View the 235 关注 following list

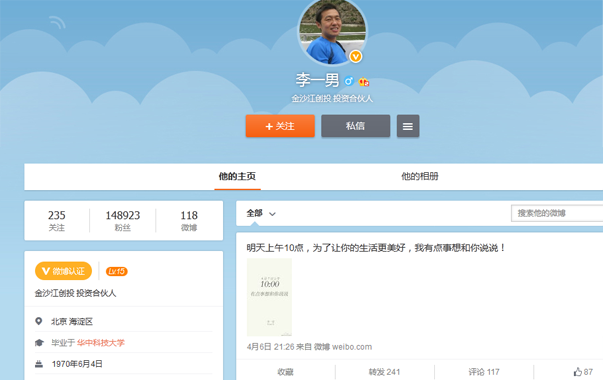pos(57,220)
